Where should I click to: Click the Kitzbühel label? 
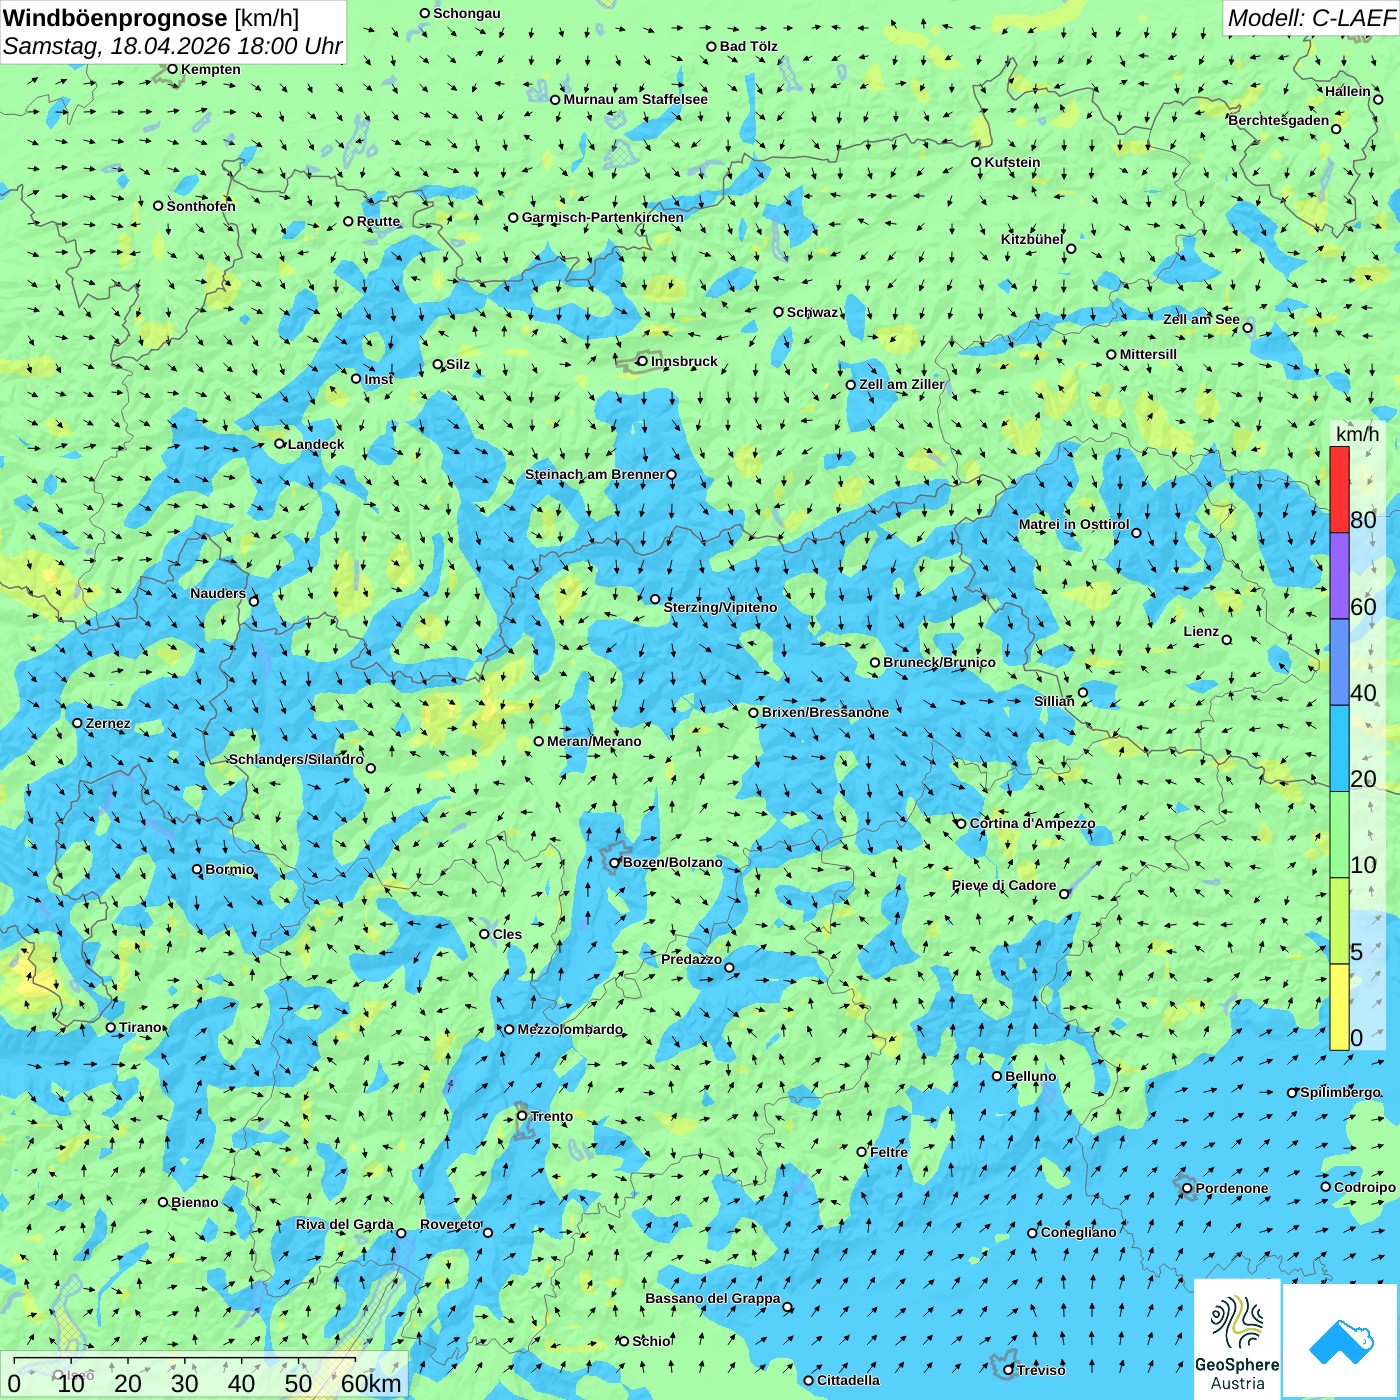[1032, 239]
